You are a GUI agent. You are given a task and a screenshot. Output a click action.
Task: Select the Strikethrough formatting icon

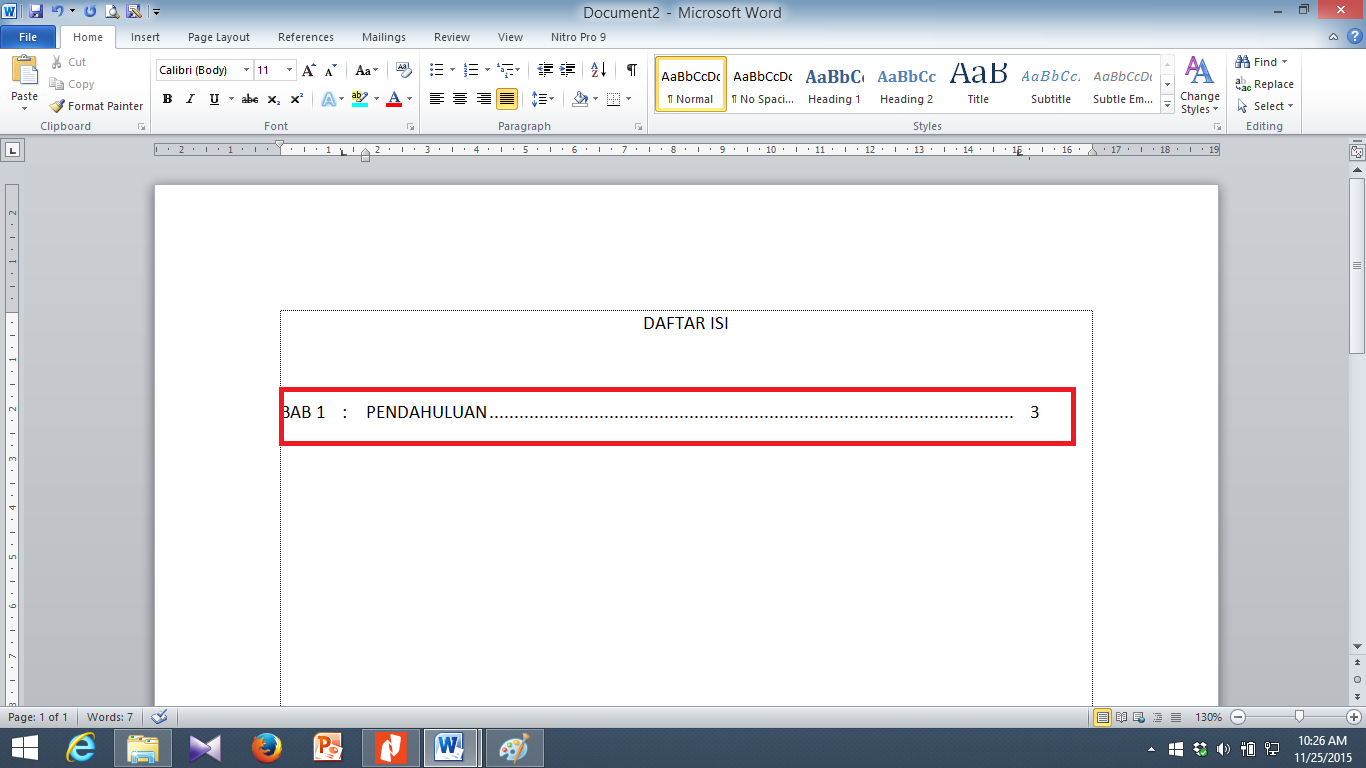pyautogui.click(x=249, y=99)
